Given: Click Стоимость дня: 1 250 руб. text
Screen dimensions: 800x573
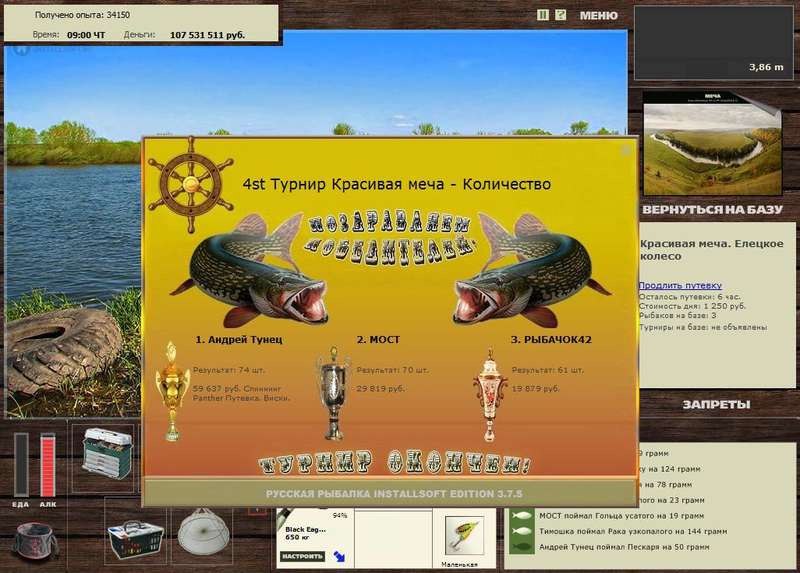Looking at the screenshot, I should pos(692,306).
